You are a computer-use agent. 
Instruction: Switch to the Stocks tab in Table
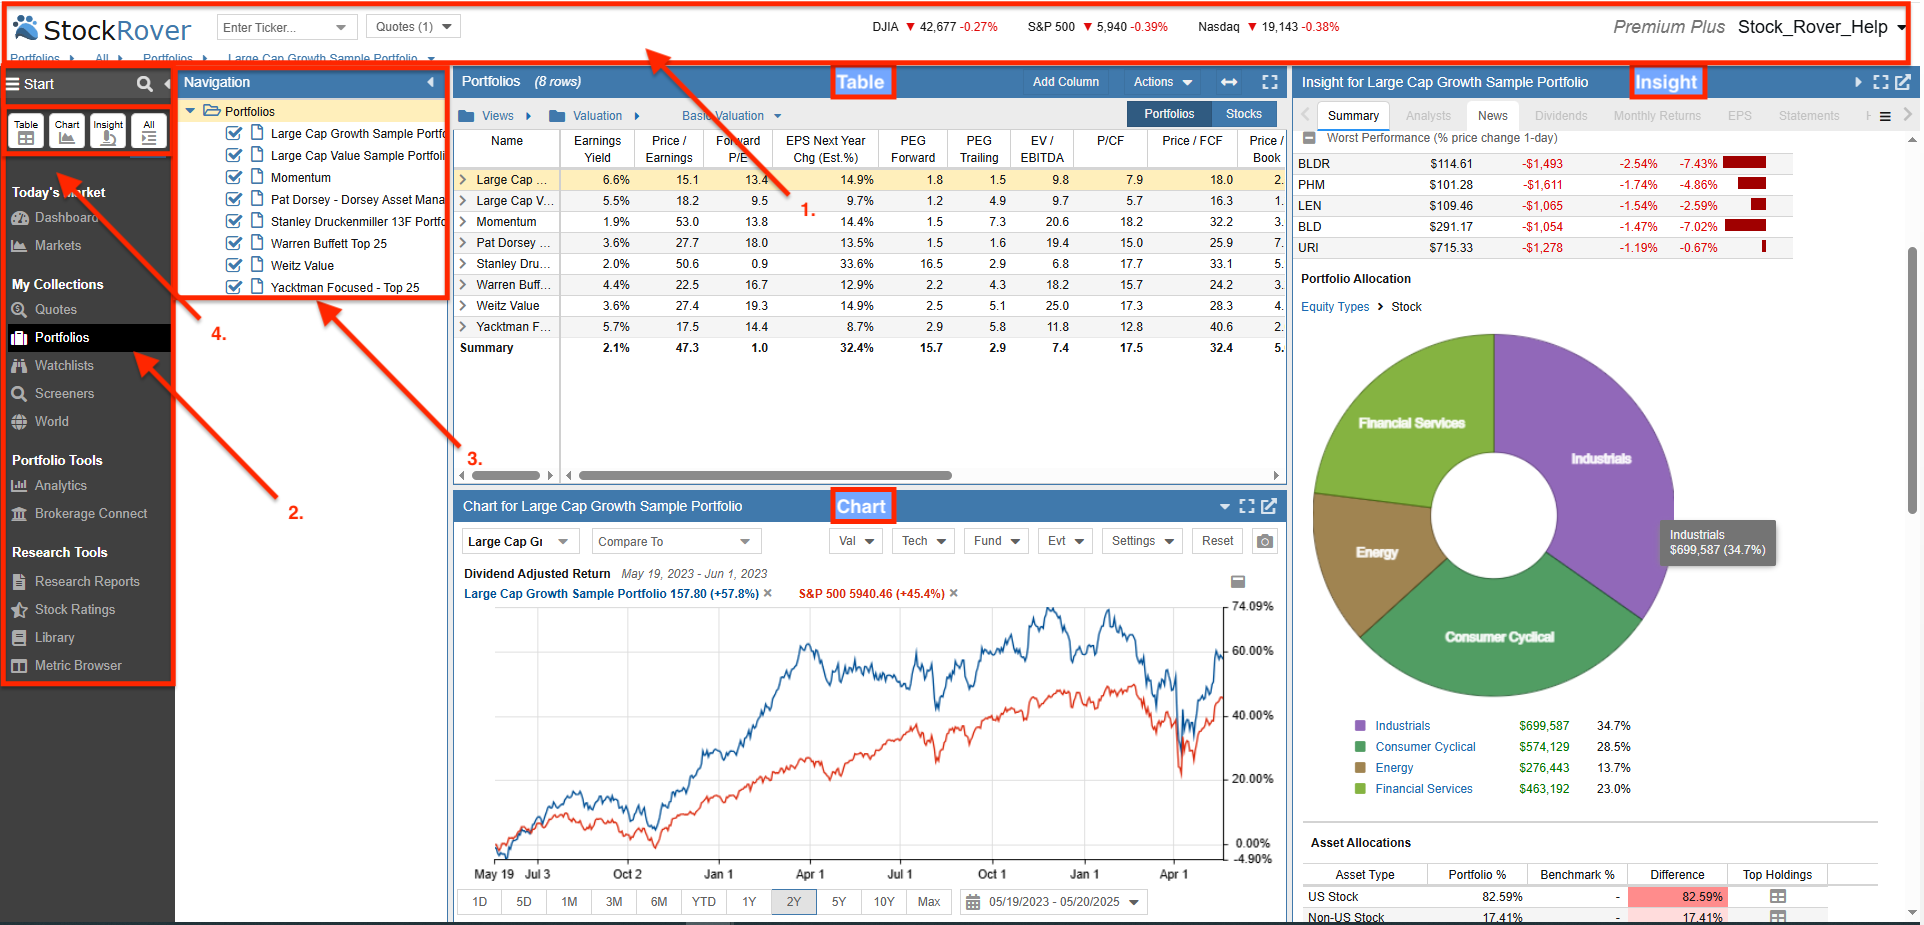click(1243, 114)
